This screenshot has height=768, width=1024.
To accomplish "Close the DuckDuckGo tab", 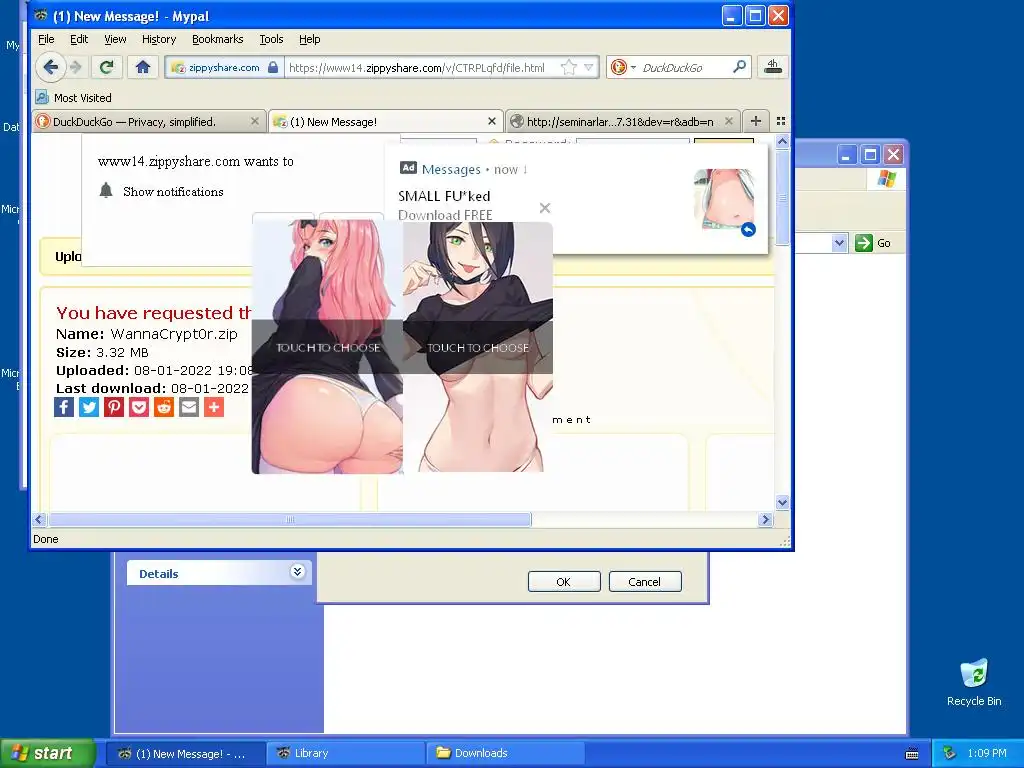I will point(255,121).
